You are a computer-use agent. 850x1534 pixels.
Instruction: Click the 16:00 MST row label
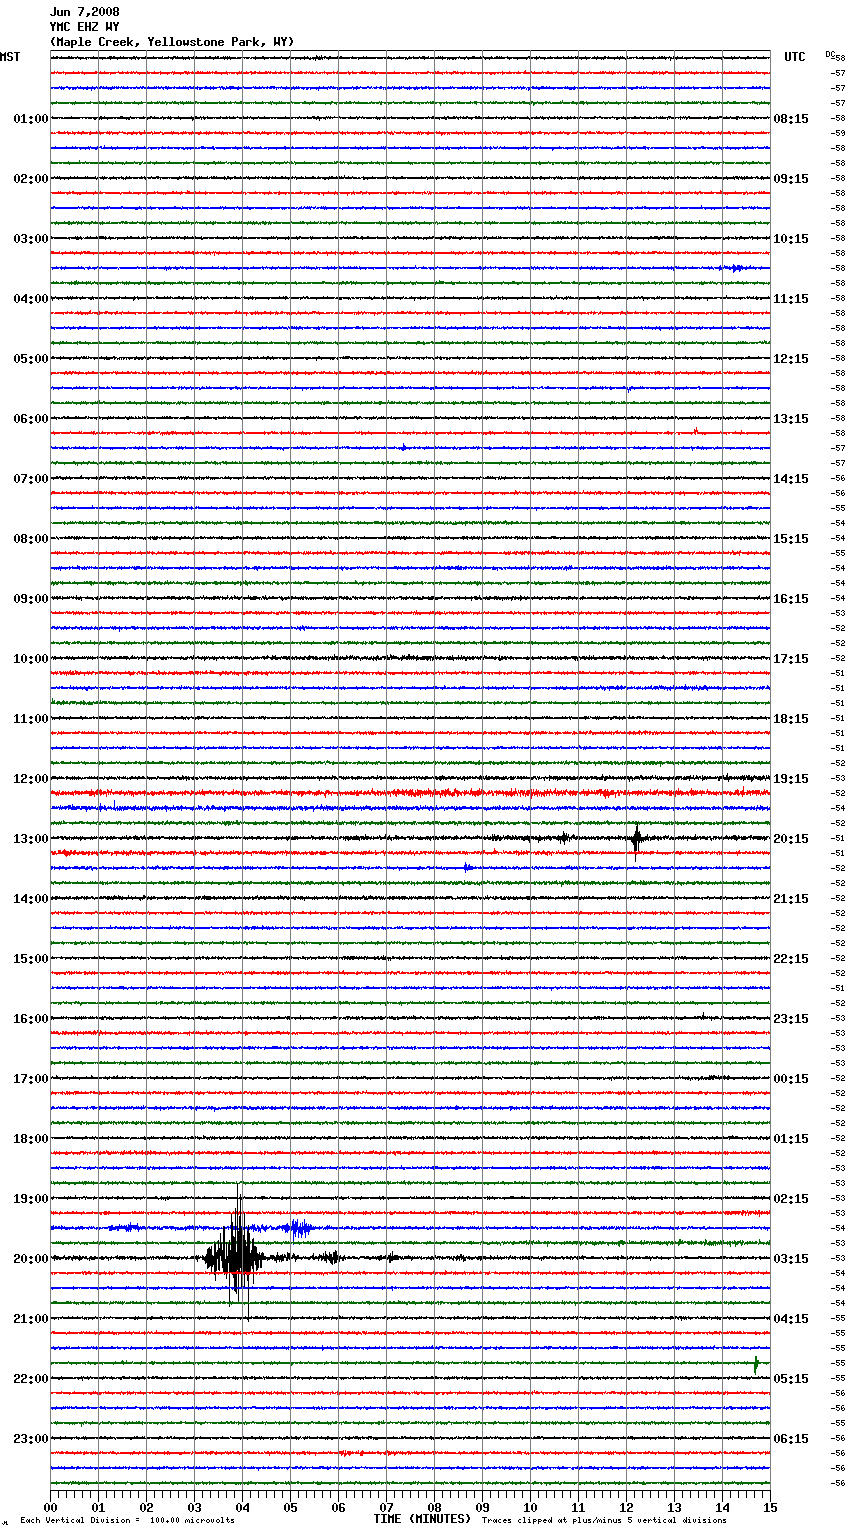pyautogui.click(x=30, y=1019)
